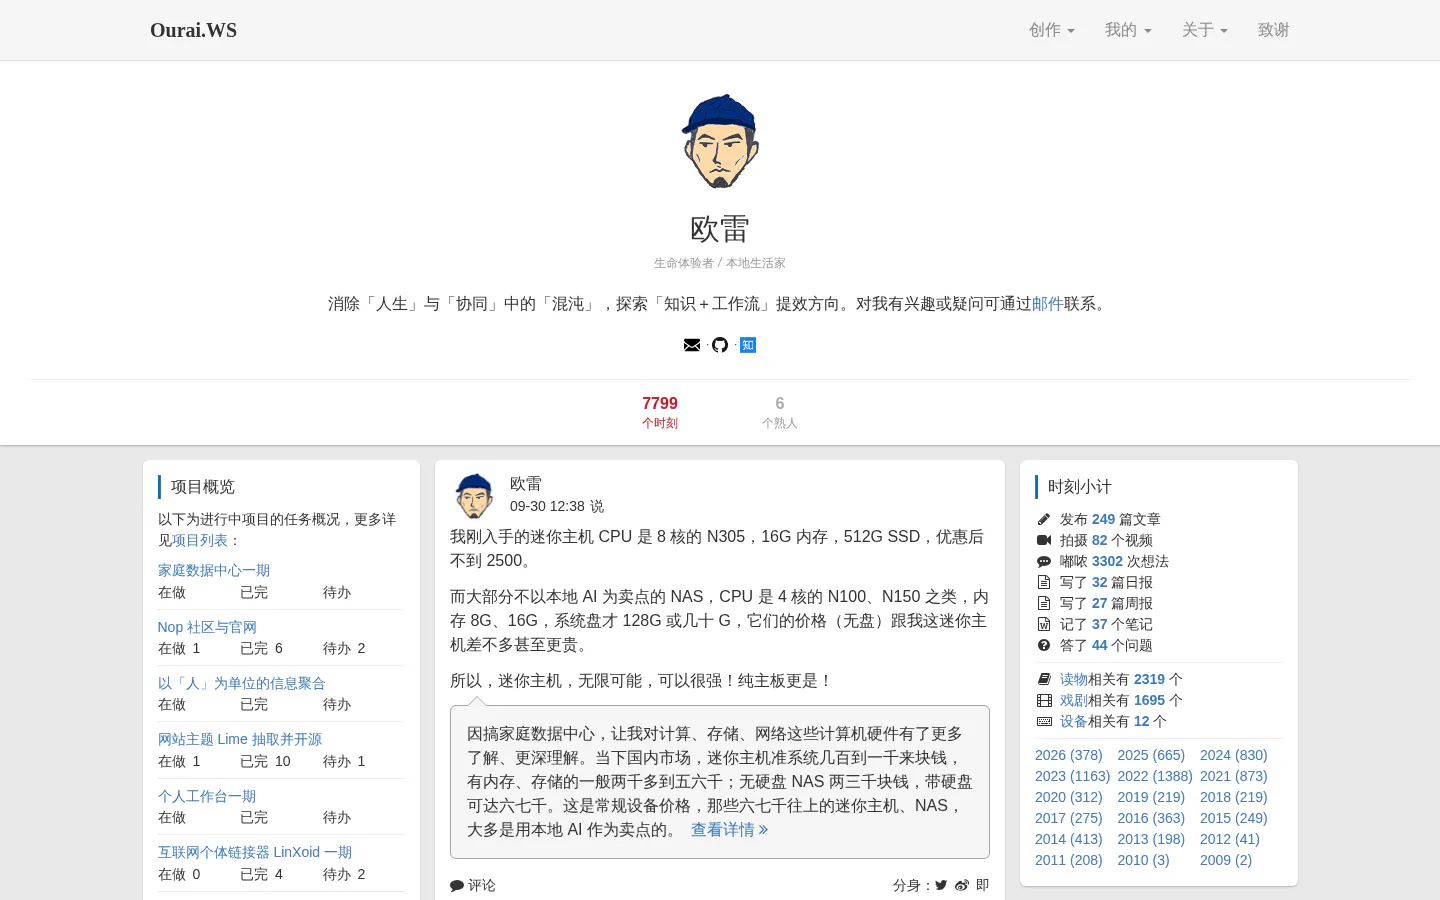Click the document icon beside 写了 27 篇周报
The width and height of the screenshot is (1440, 900).
1044,603
